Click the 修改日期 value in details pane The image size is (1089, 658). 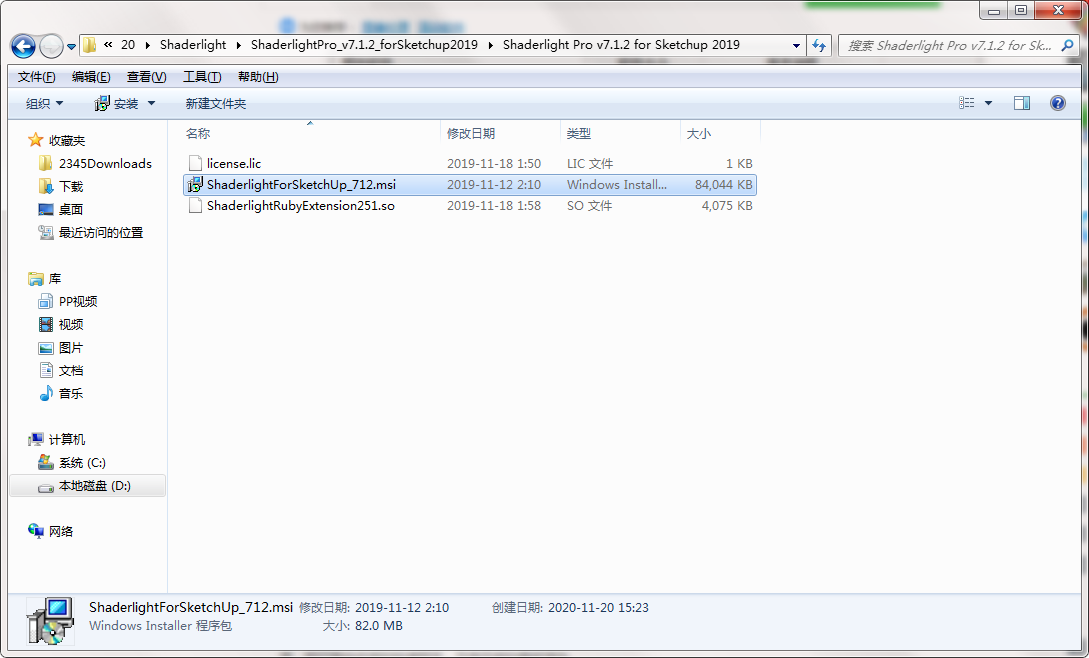[401, 607]
